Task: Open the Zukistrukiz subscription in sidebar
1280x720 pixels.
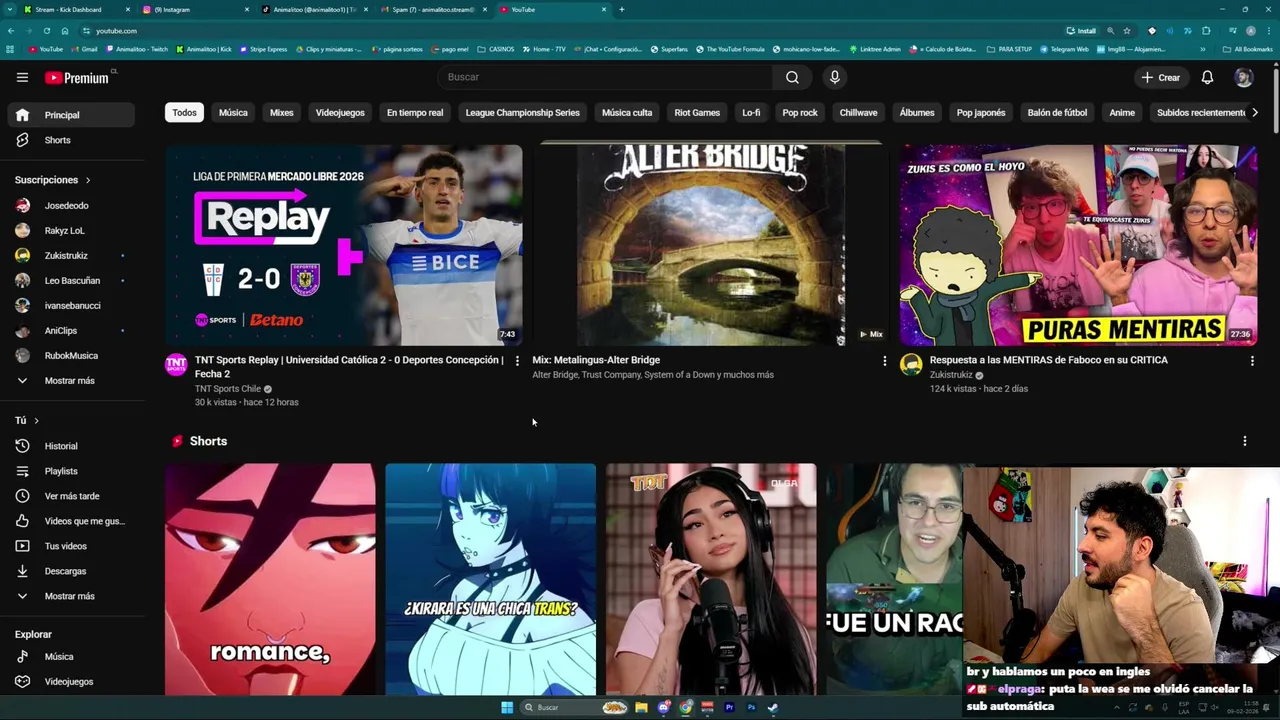Action: click(71, 255)
